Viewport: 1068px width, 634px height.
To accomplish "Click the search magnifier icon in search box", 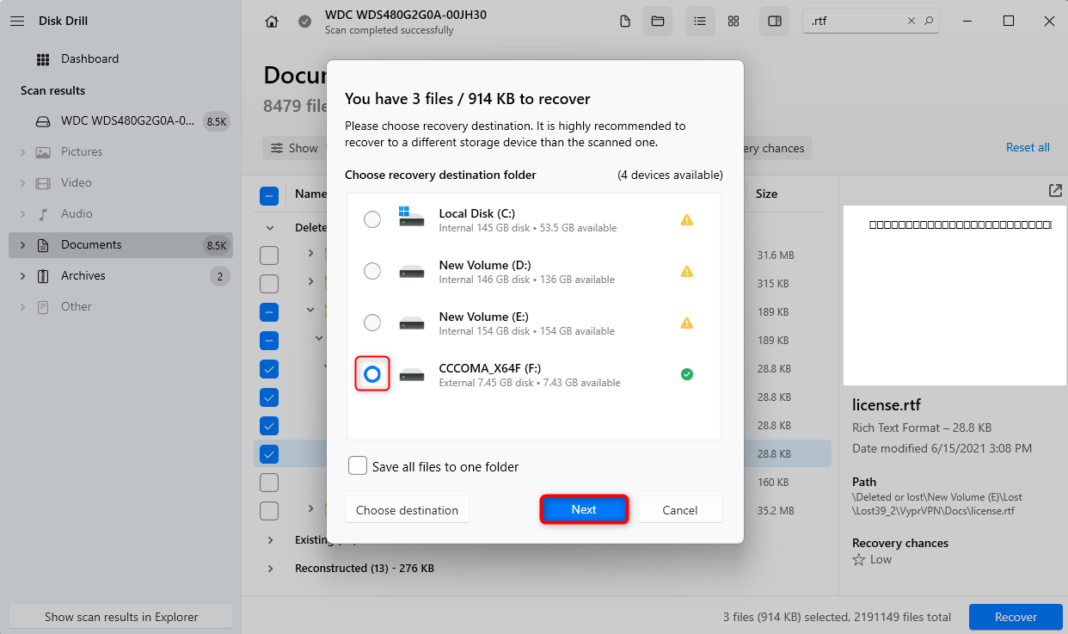I will point(929,20).
